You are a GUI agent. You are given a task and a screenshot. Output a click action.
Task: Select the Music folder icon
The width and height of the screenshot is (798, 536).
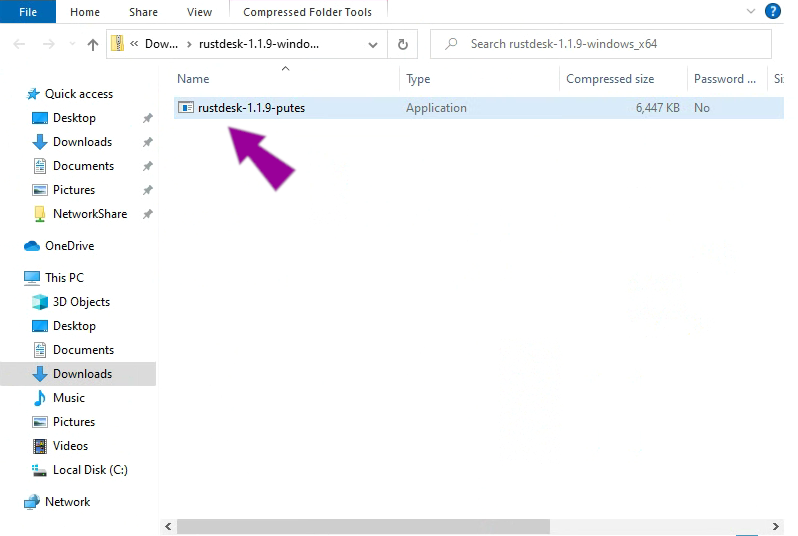tap(40, 398)
